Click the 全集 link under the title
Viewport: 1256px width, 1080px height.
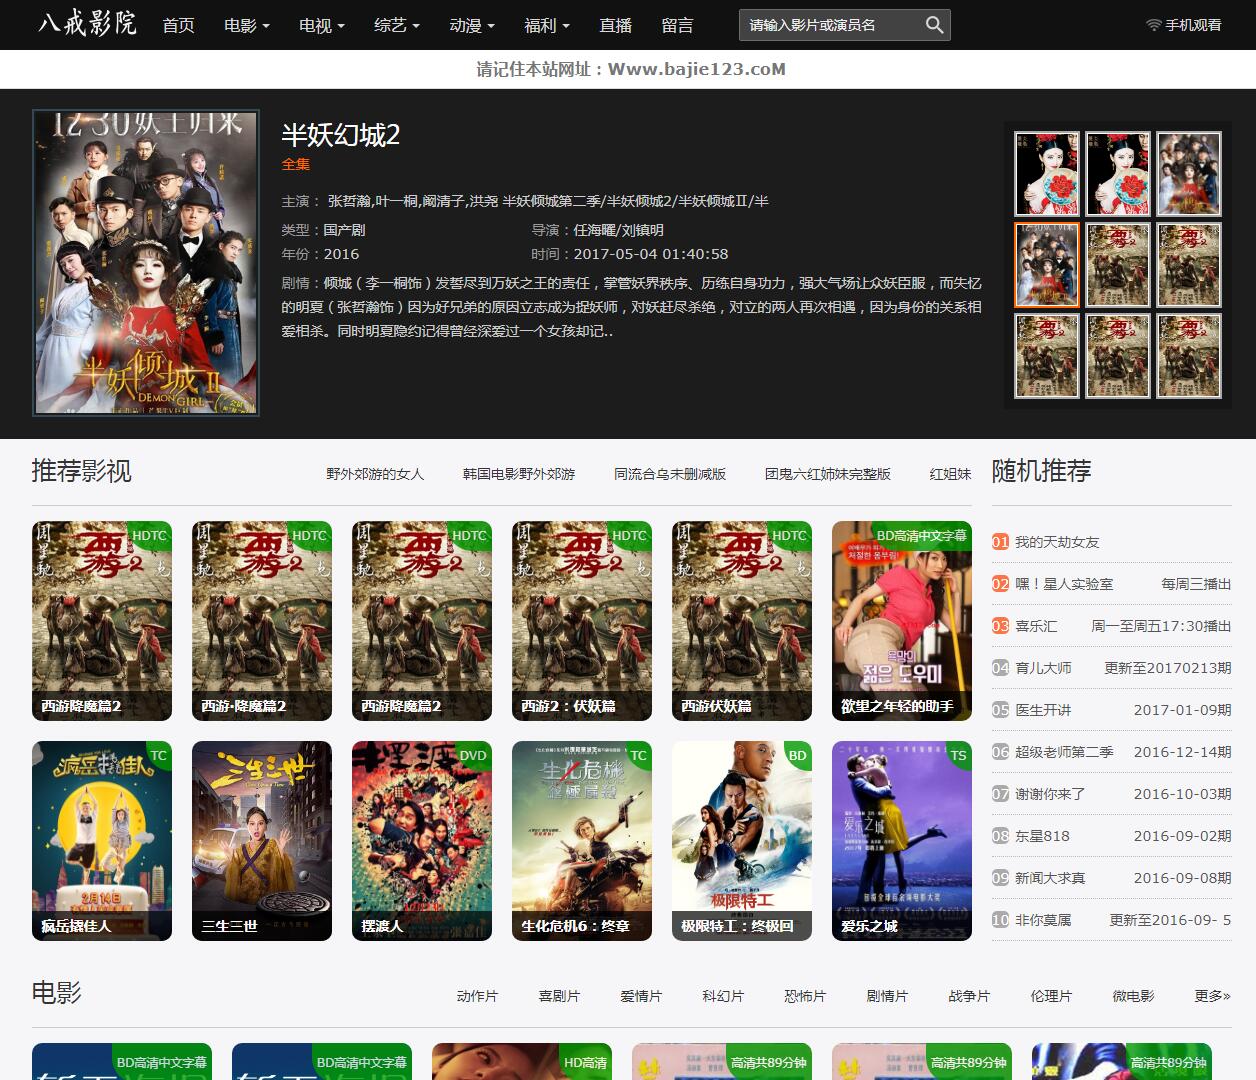[296, 164]
